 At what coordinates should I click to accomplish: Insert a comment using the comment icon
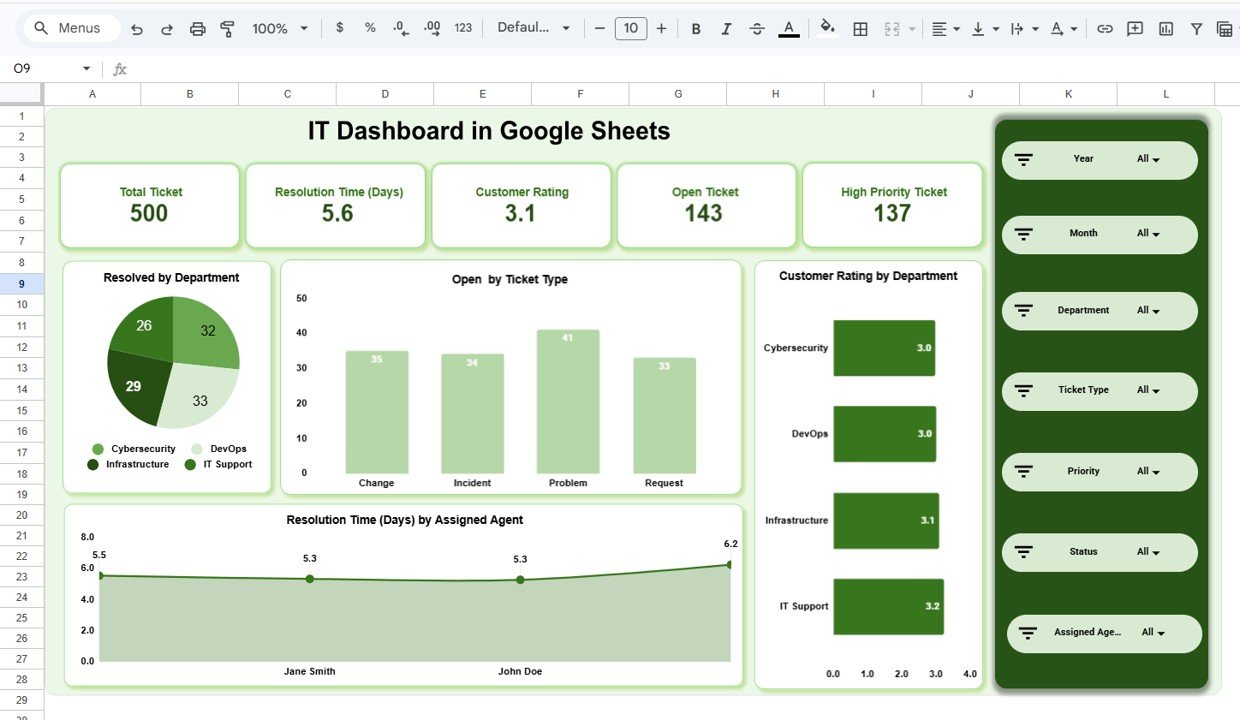[1135, 28]
